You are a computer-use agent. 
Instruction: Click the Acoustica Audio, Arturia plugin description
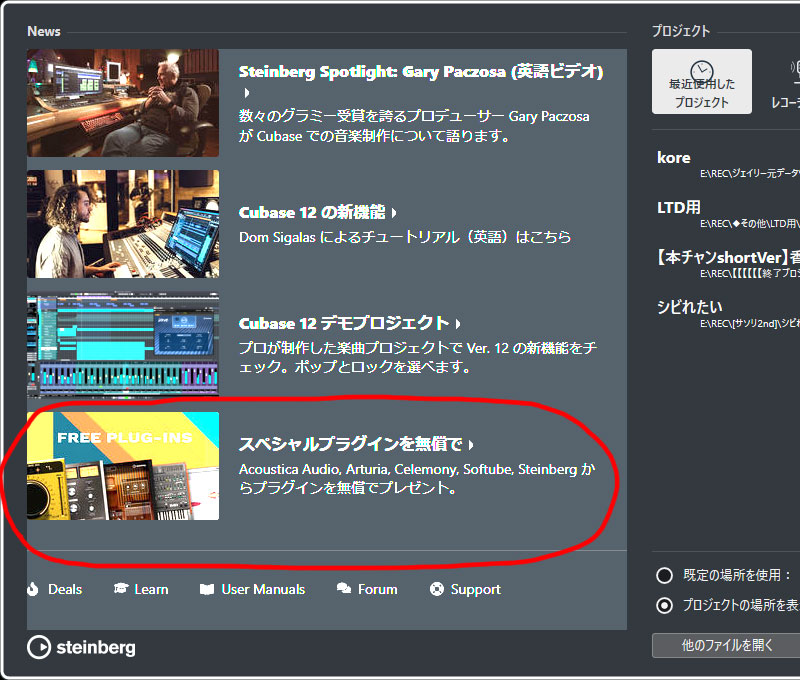pos(417,478)
